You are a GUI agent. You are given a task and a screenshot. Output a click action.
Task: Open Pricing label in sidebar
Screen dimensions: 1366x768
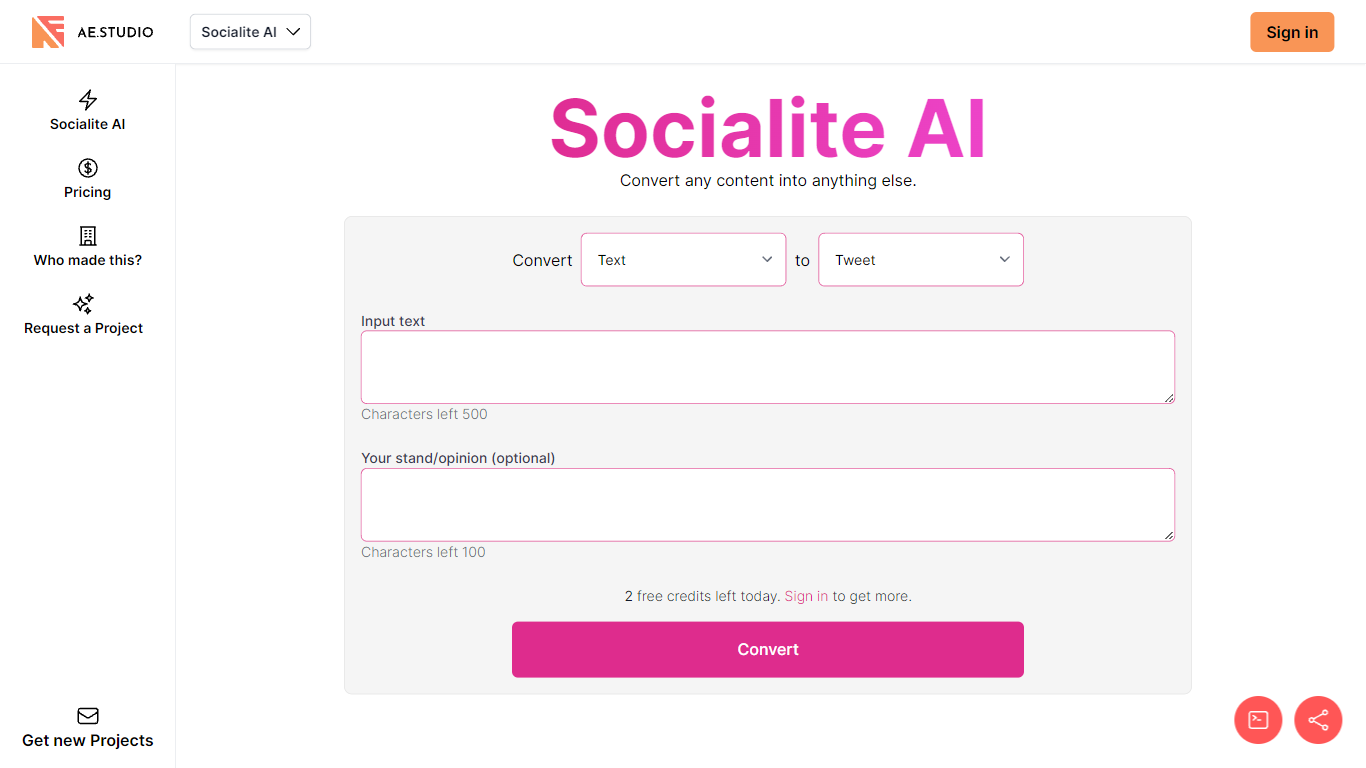coord(88,192)
